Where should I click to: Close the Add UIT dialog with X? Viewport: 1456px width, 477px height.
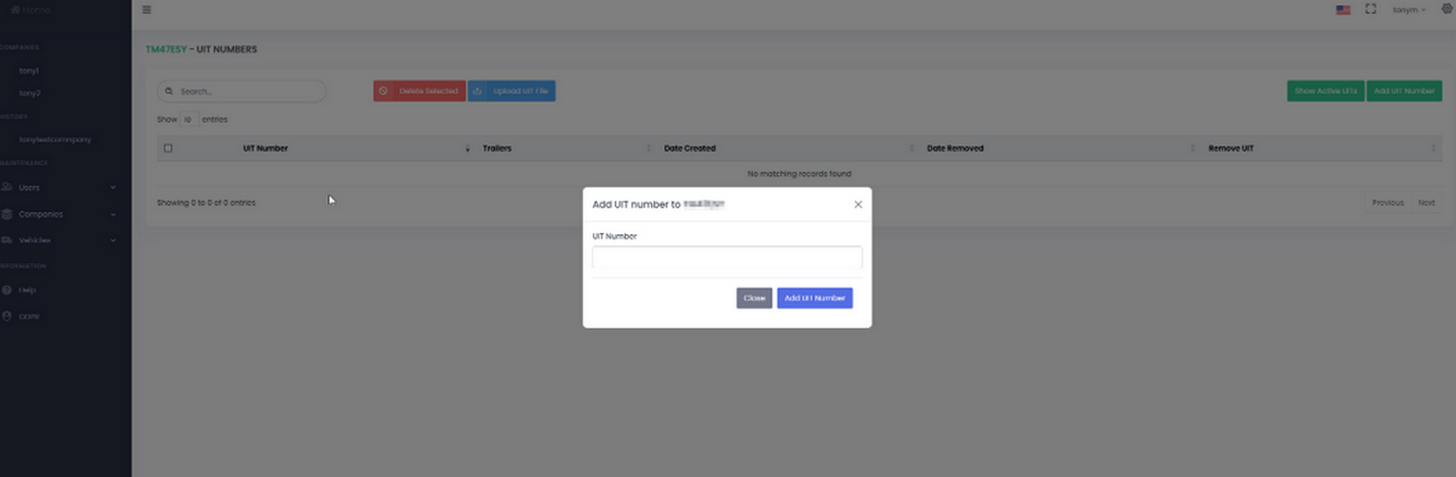(x=858, y=204)
